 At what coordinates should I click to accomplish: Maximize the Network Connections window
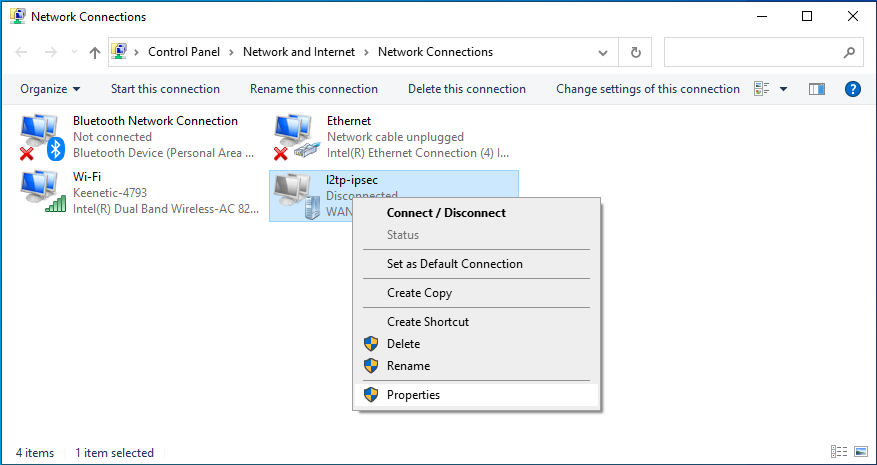click(x=807, y=16)
